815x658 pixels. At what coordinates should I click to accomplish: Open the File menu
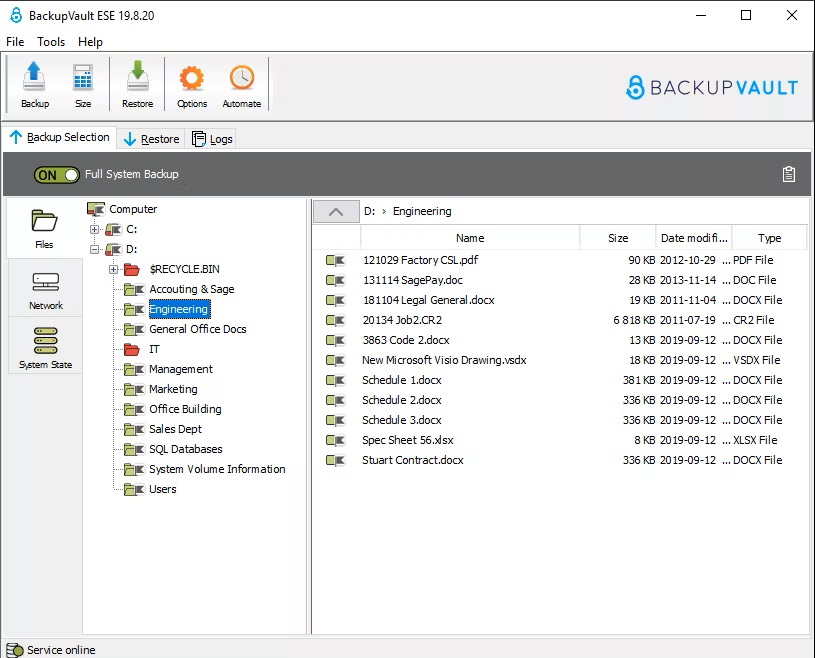(15, 42)
